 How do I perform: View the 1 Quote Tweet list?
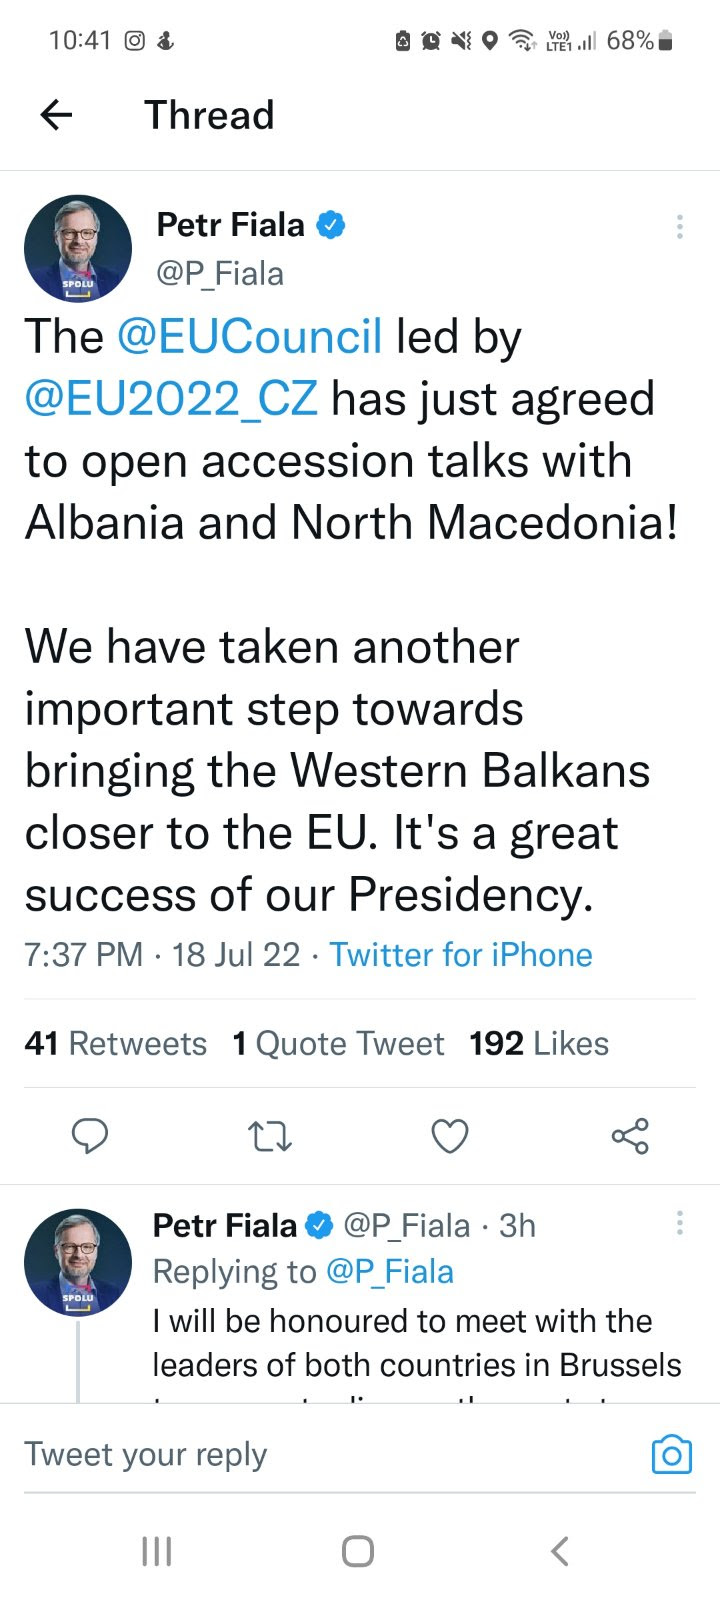click(338, 1044)
